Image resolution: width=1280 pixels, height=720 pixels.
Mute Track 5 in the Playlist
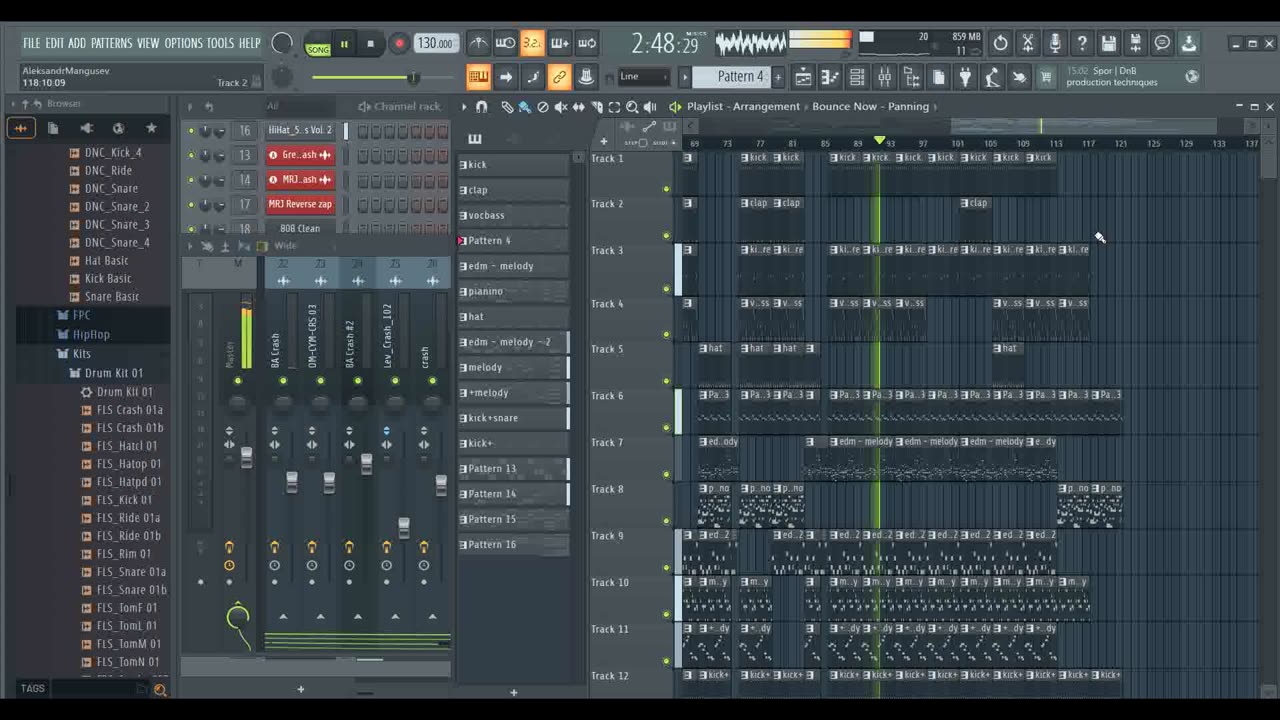(x=666, y=380)
